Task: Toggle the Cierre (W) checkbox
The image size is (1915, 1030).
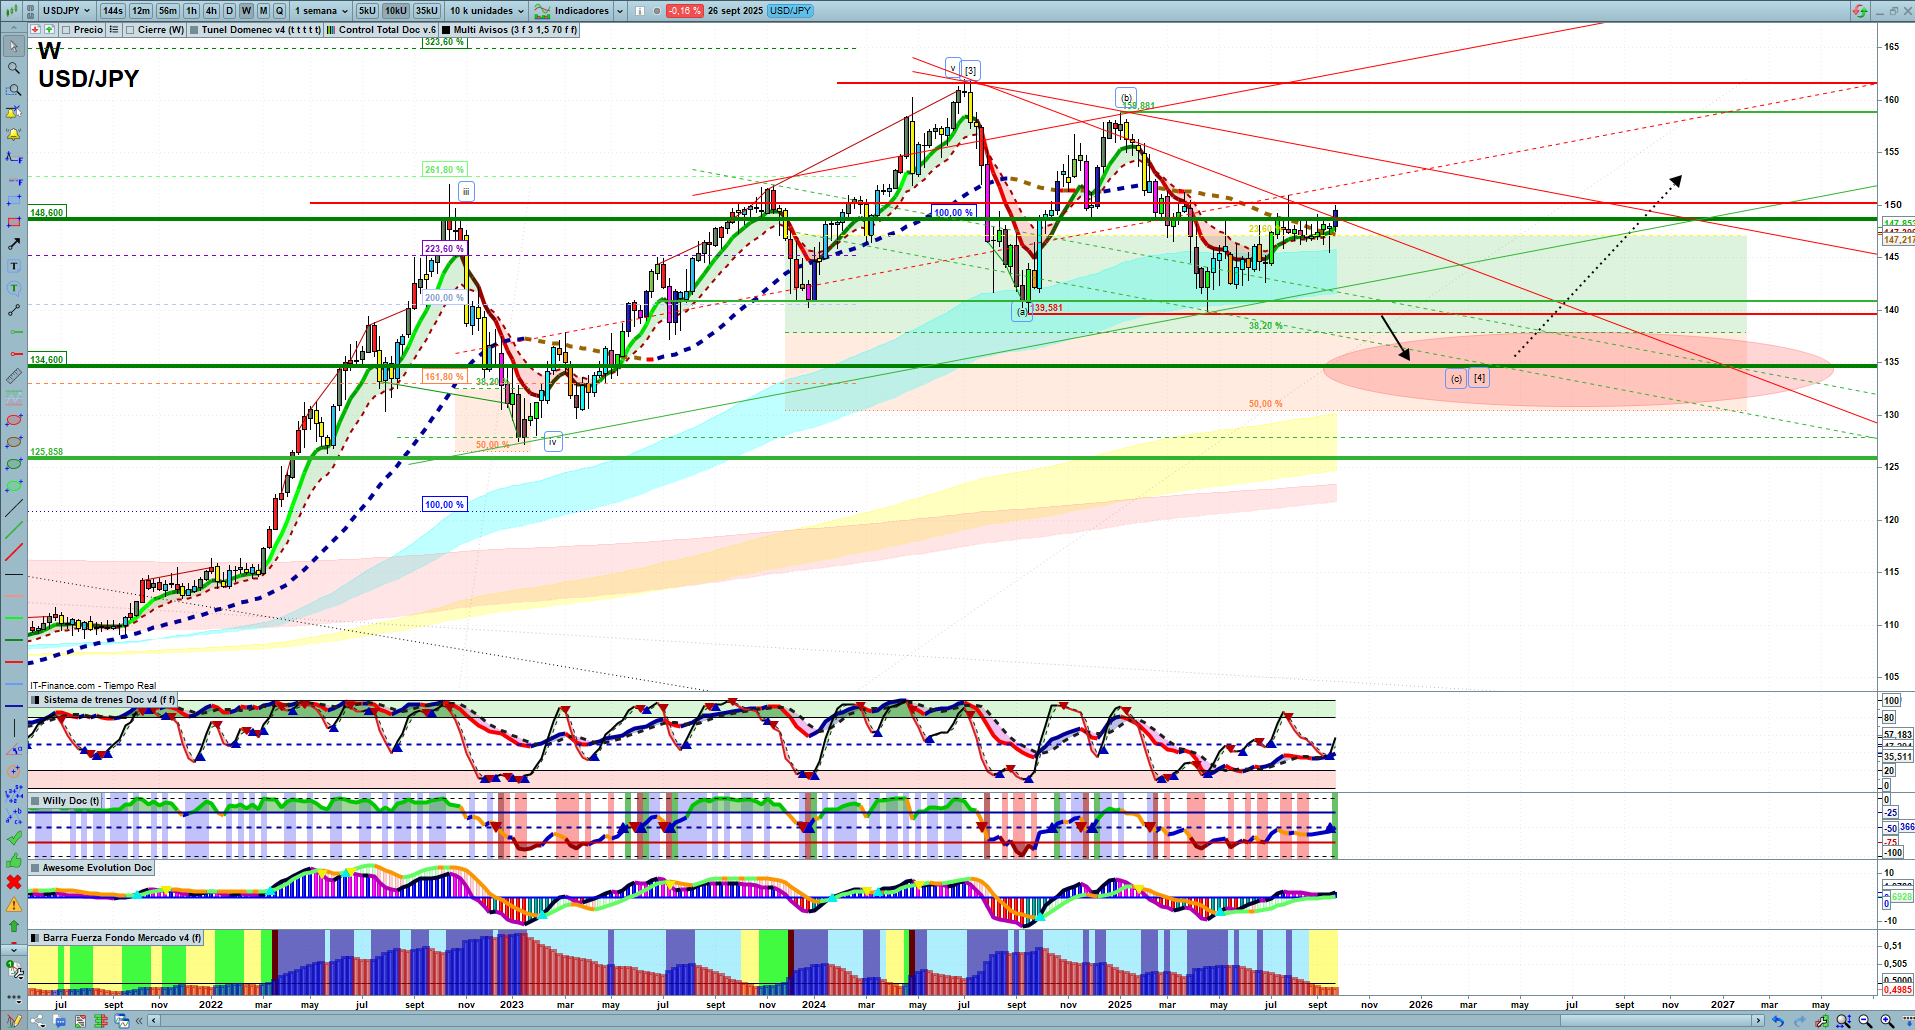Action: 130,30
